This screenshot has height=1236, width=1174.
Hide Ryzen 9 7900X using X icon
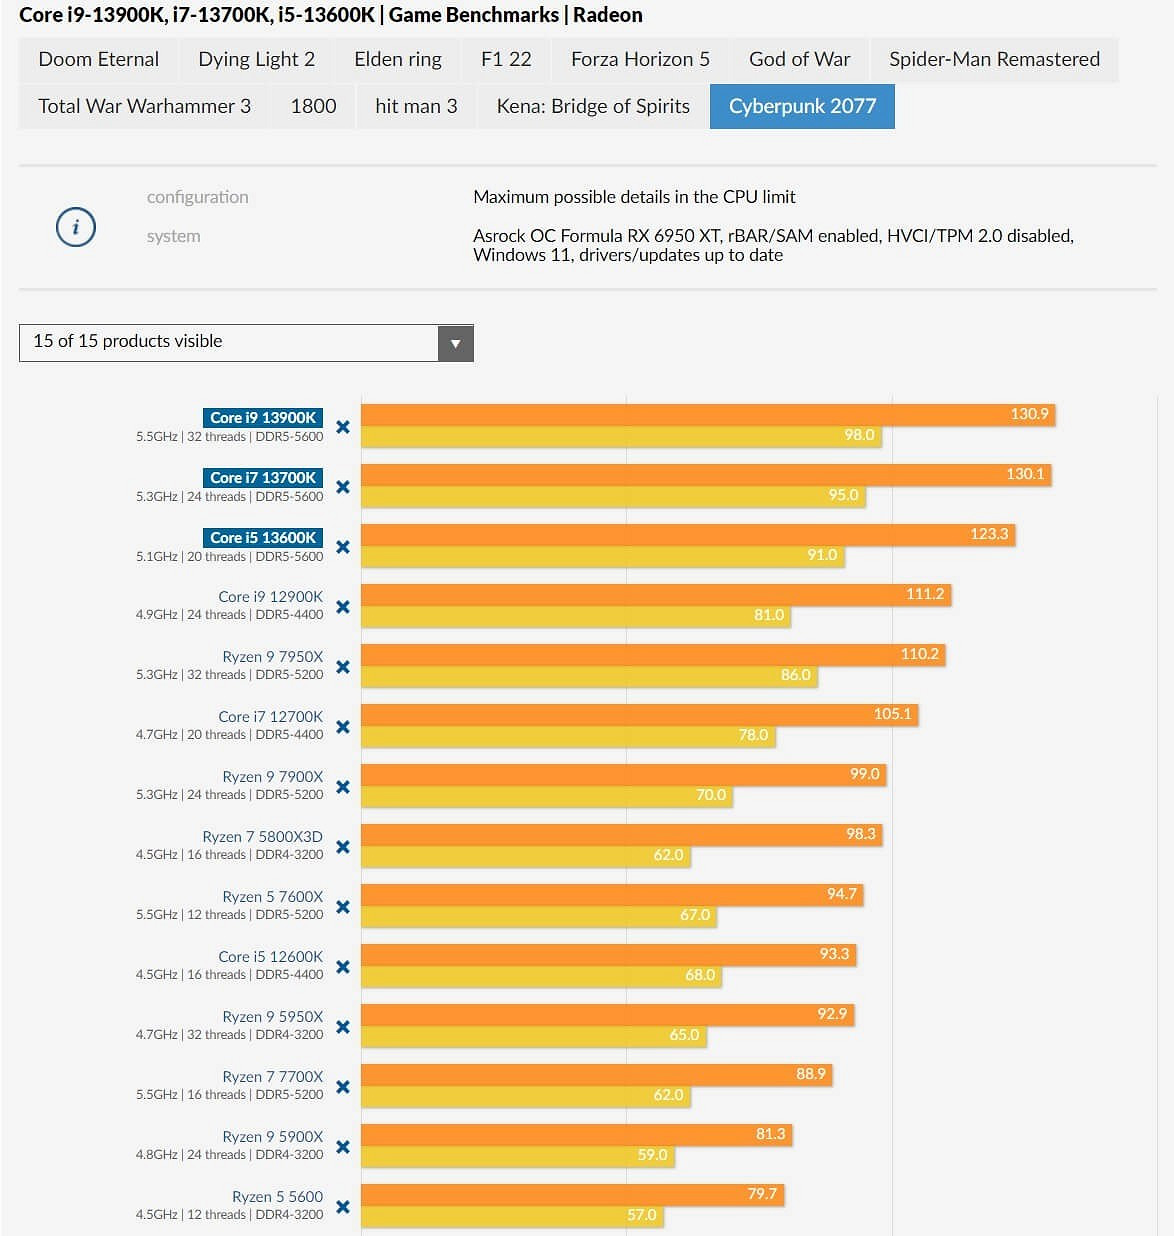click(343, 787)
